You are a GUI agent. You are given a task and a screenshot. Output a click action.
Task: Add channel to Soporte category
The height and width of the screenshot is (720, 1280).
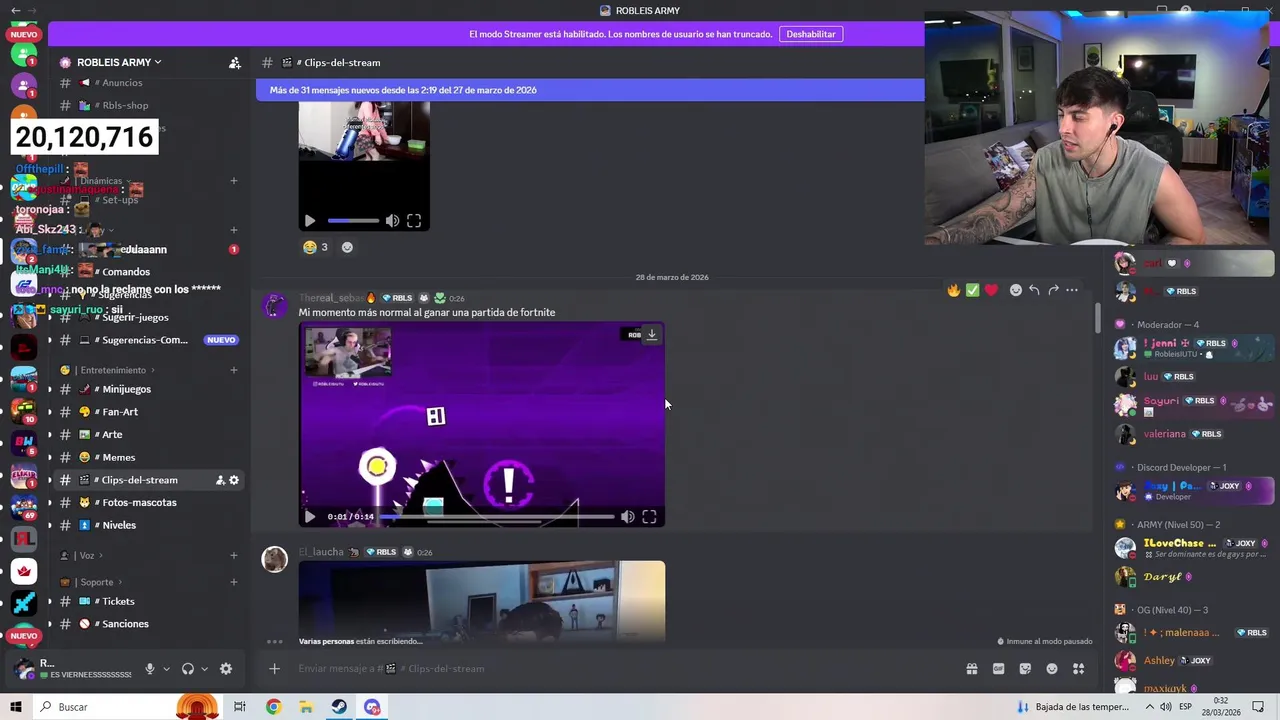[x=234, y=582]
